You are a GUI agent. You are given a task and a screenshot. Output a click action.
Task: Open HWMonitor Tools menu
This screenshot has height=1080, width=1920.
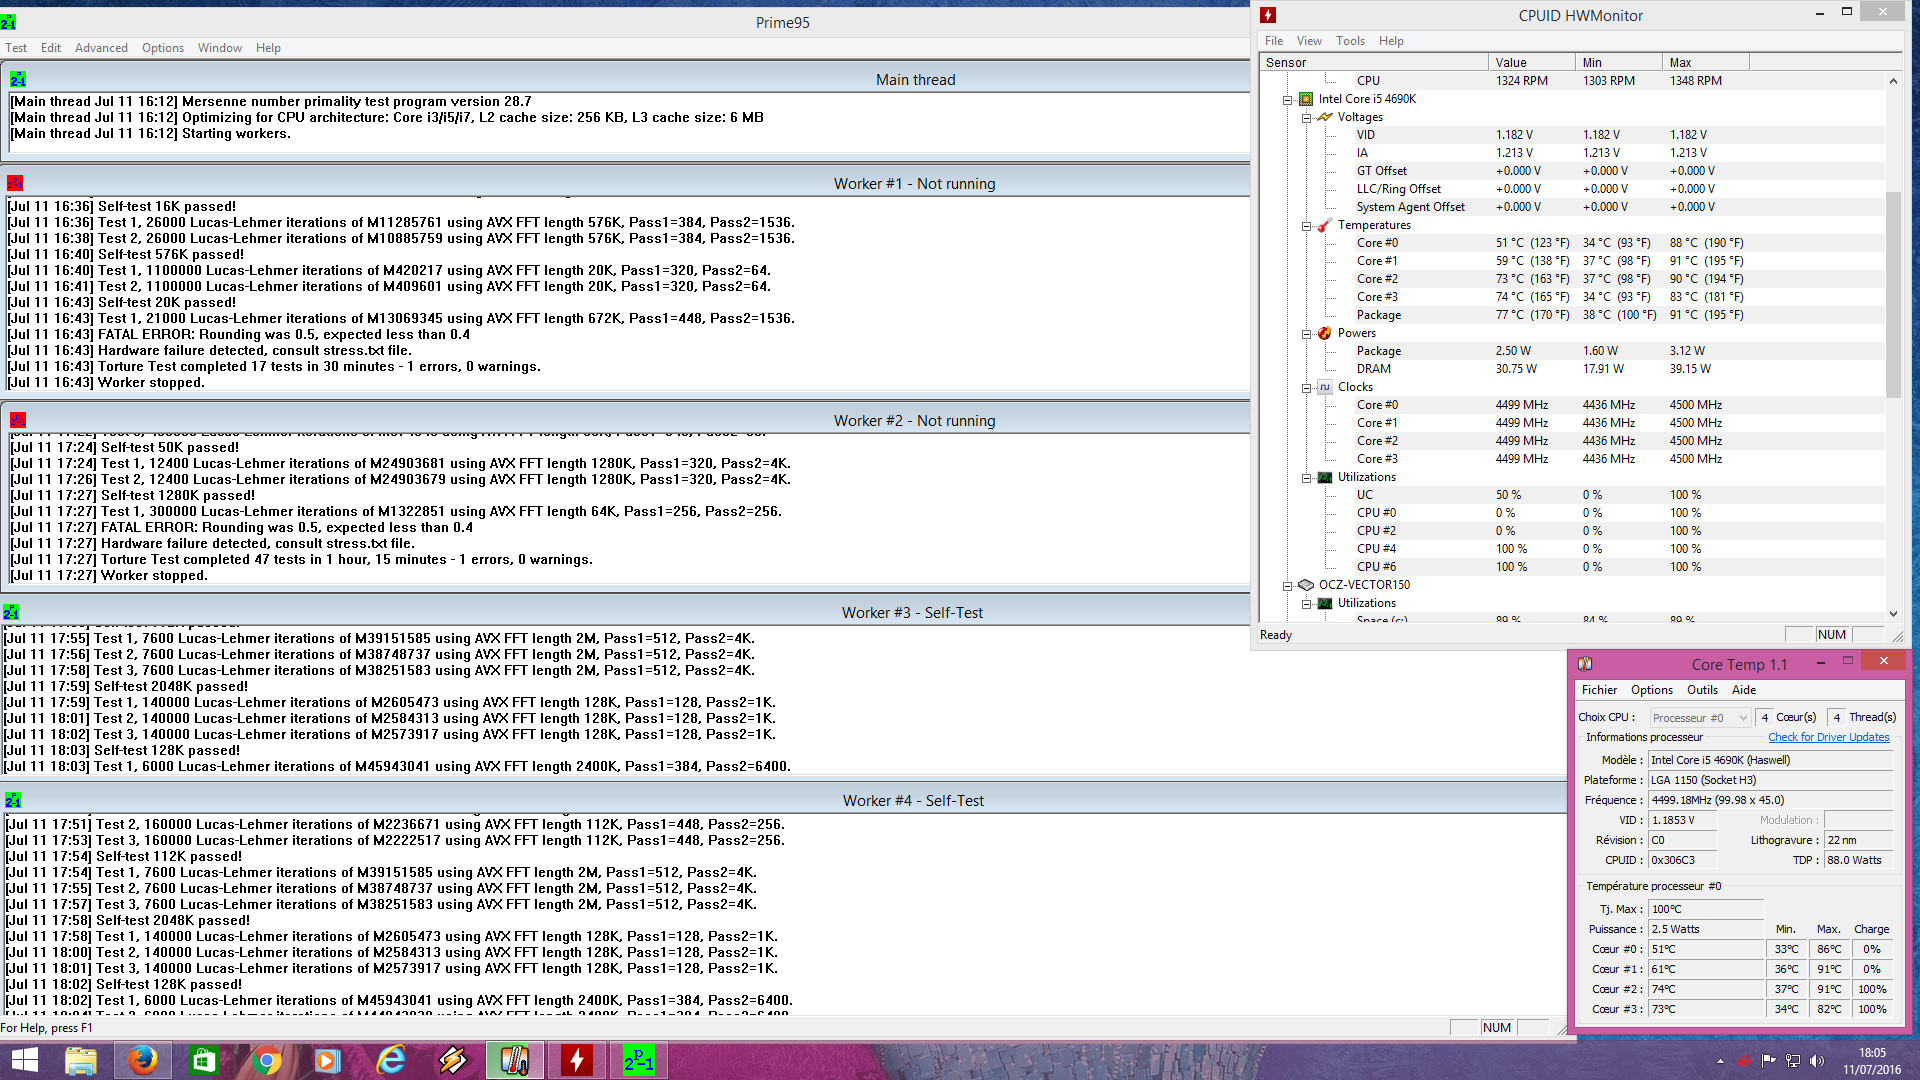point(1350,41)
